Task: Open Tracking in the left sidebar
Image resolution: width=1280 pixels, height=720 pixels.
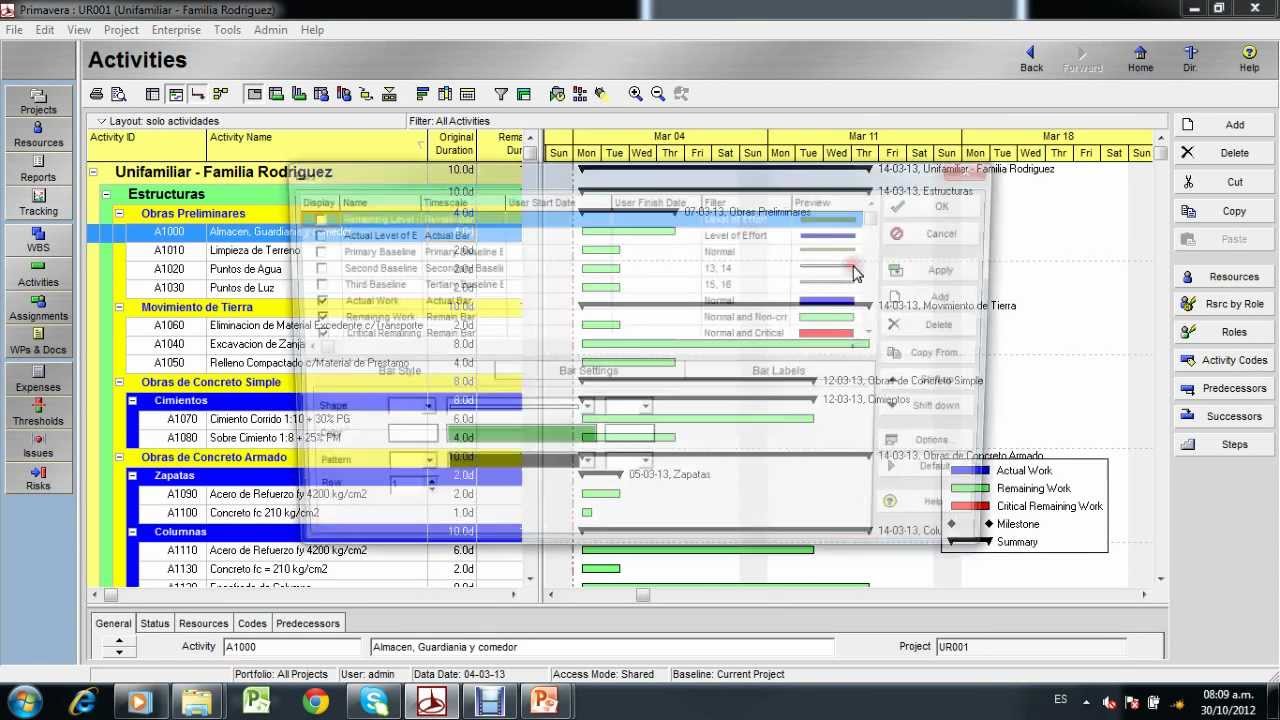Action: pos(38,202)
